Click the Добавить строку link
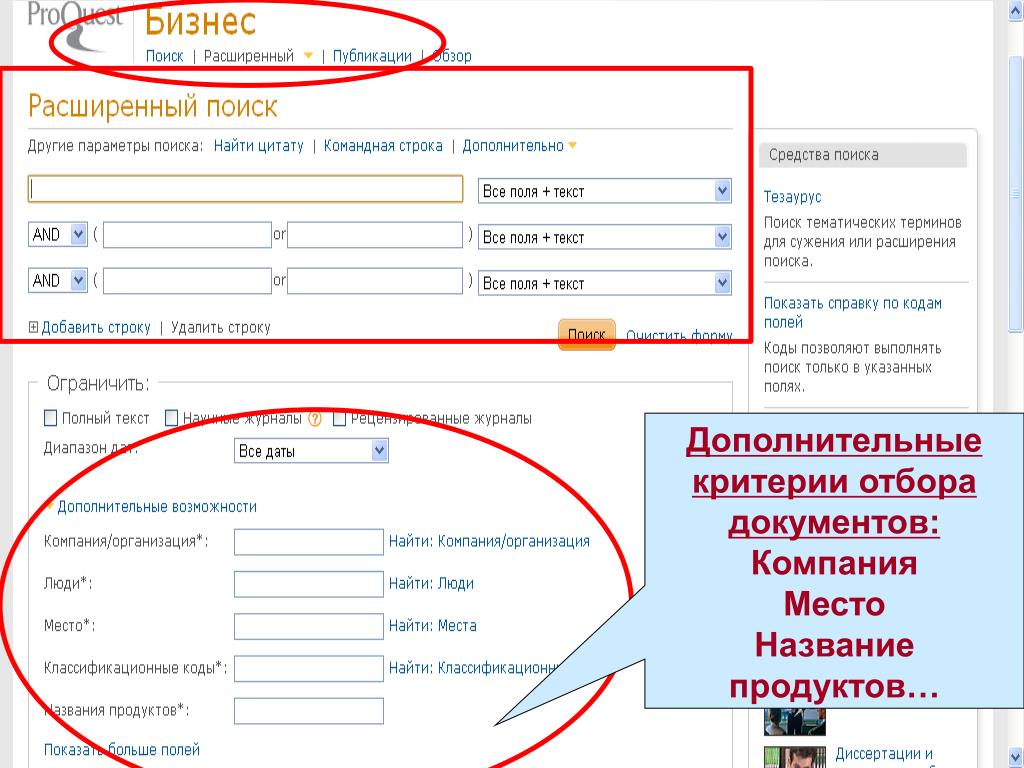 click(96, 327)
